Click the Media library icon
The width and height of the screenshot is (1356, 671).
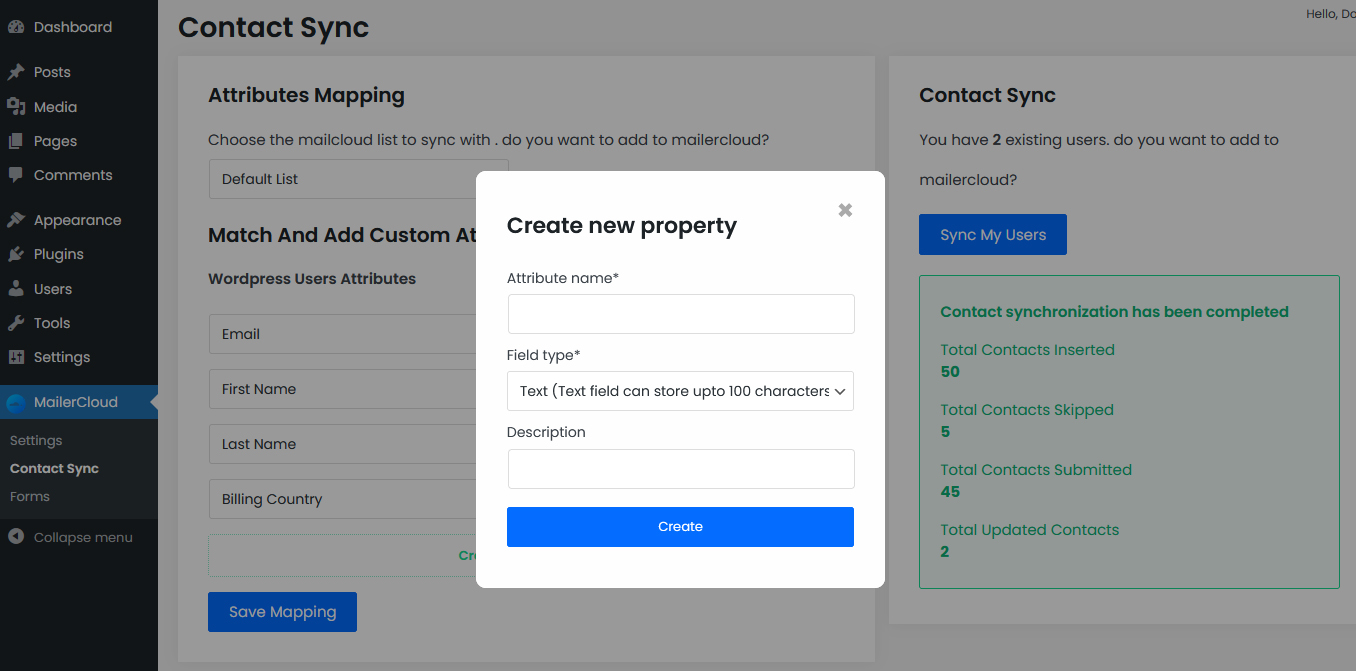(16, 106)
